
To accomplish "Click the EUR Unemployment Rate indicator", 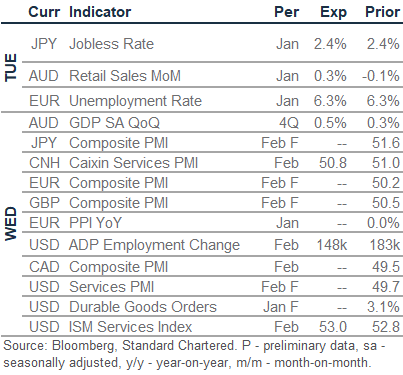I will [135, 101].
